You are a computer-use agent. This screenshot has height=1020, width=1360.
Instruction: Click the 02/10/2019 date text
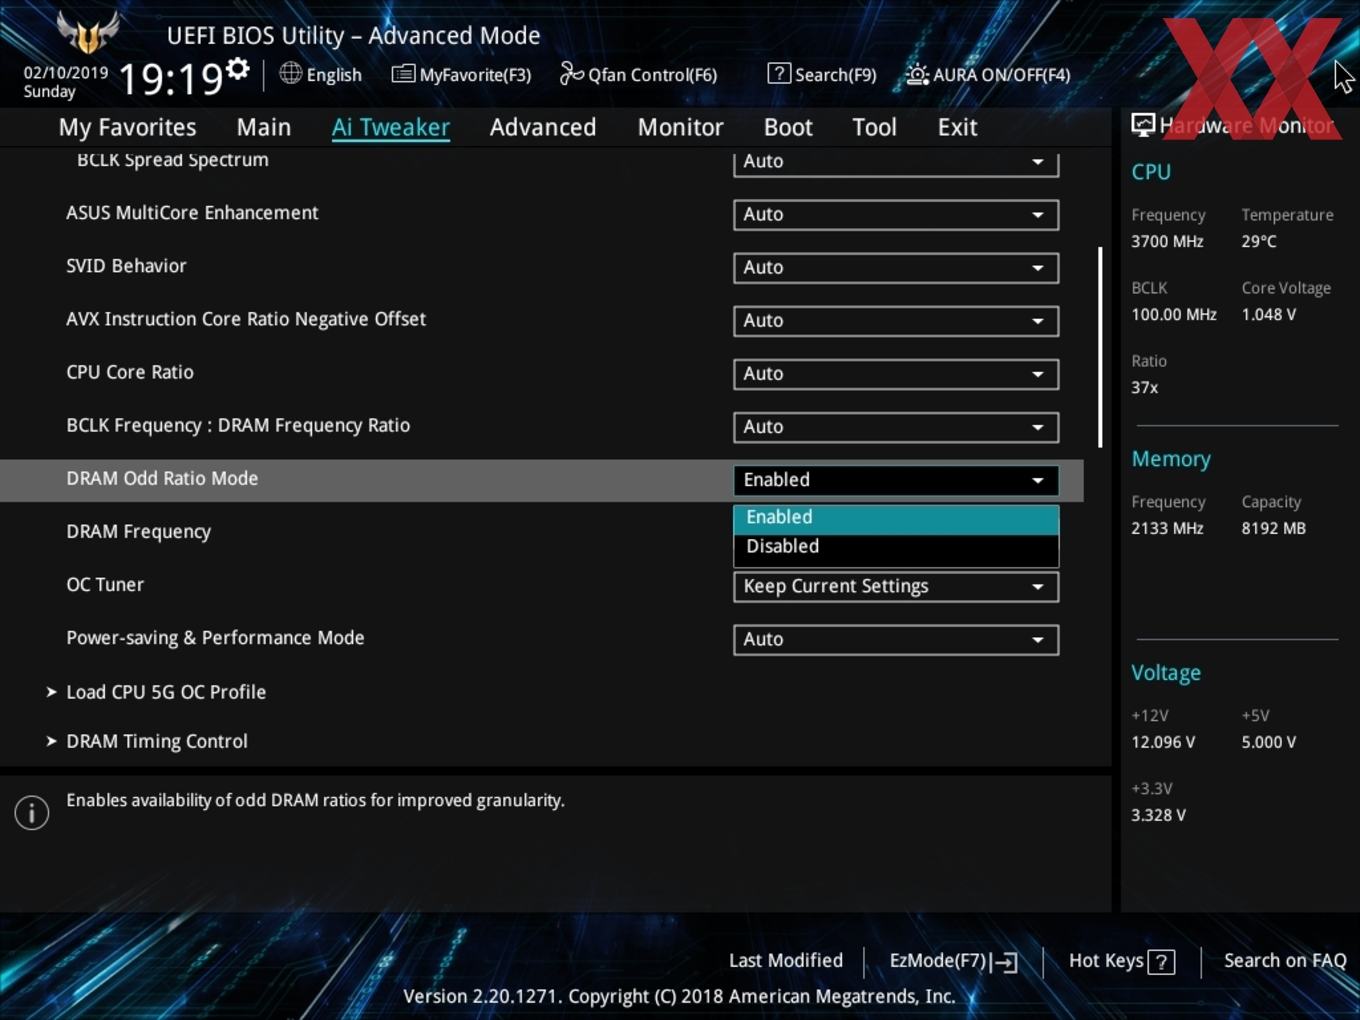66,73
